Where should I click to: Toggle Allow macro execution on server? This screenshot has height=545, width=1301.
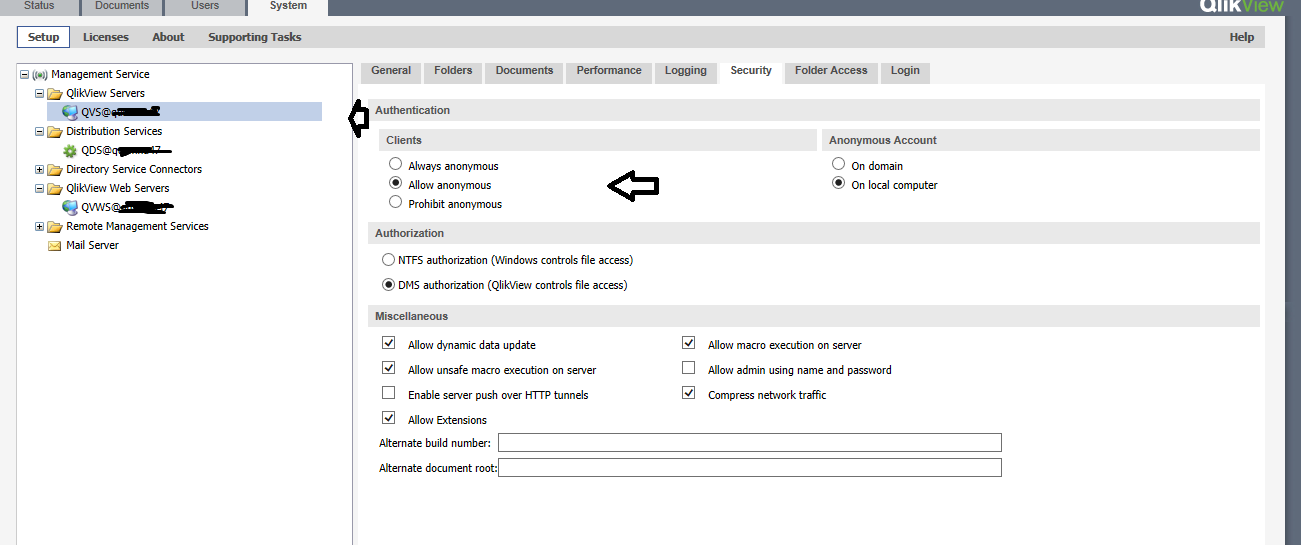(x=688, y=343)
